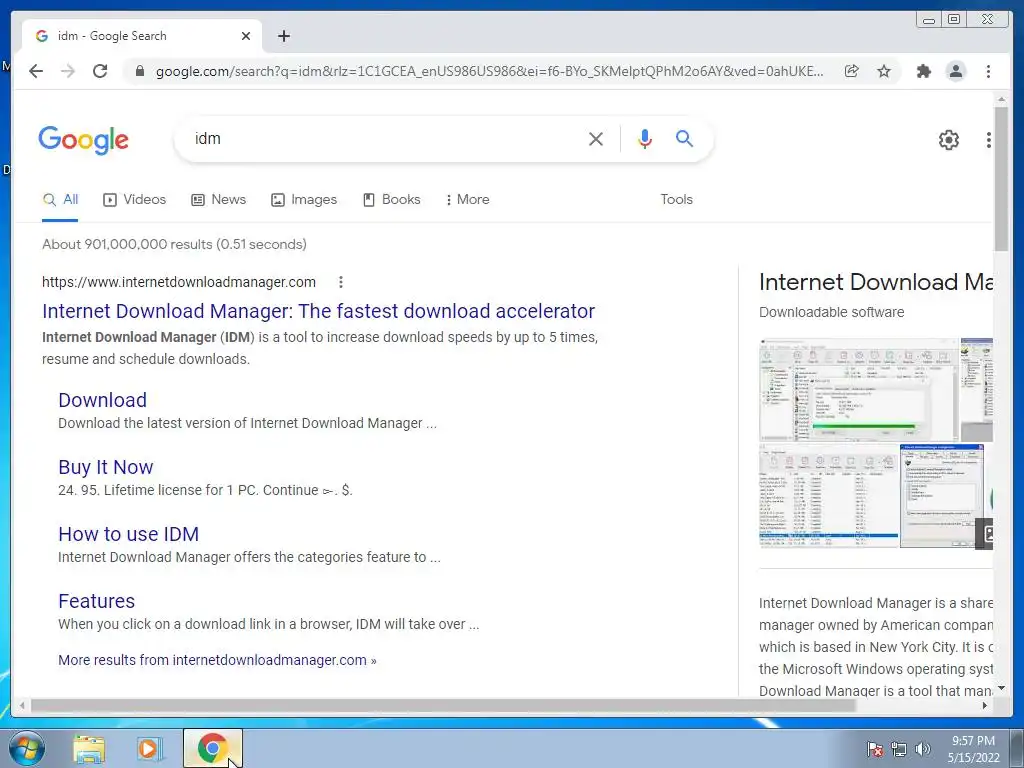
Task: Switch to Videos results tab
Action: [x=135, y=200]
